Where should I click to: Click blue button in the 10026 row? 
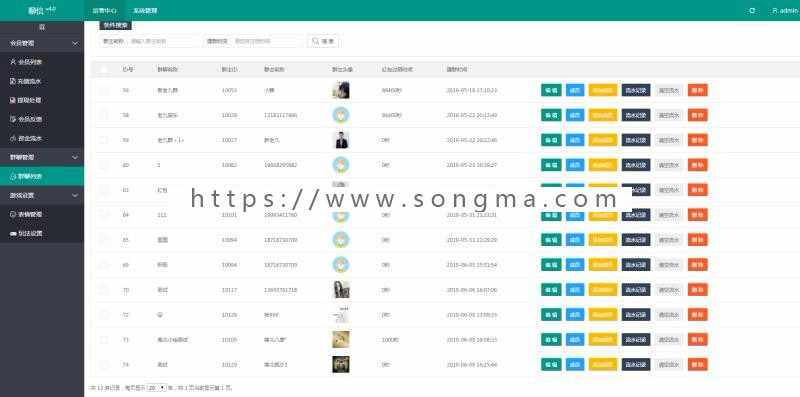pos(575,115)
